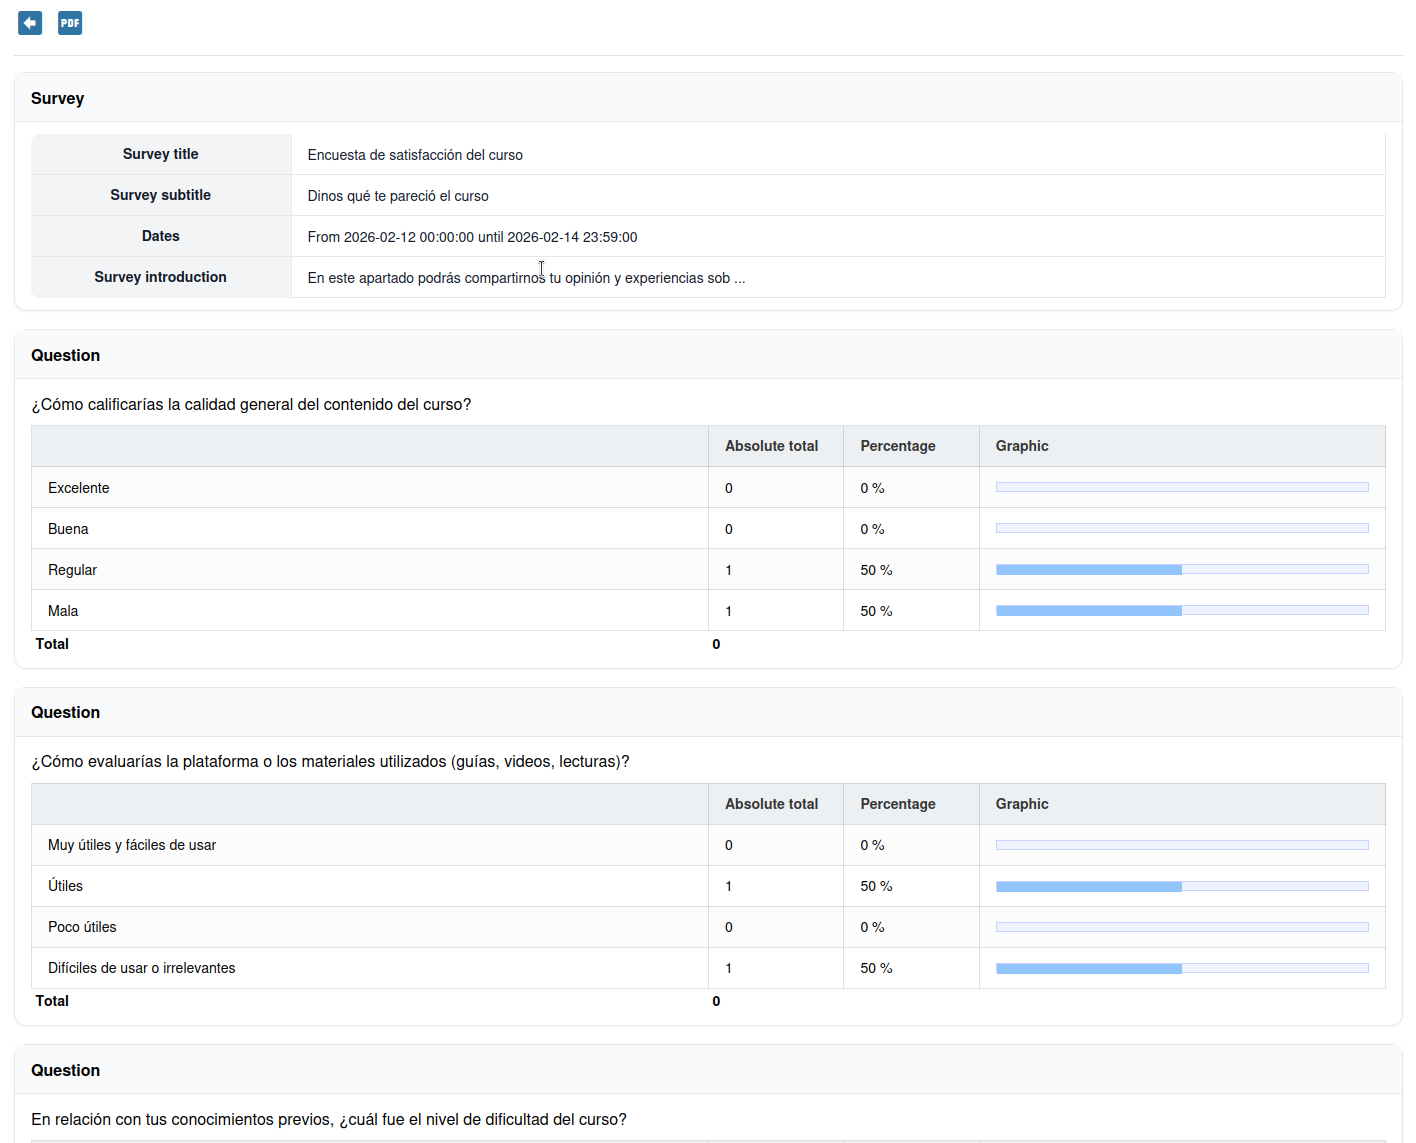Click the course difficulty level question text

329,1120
